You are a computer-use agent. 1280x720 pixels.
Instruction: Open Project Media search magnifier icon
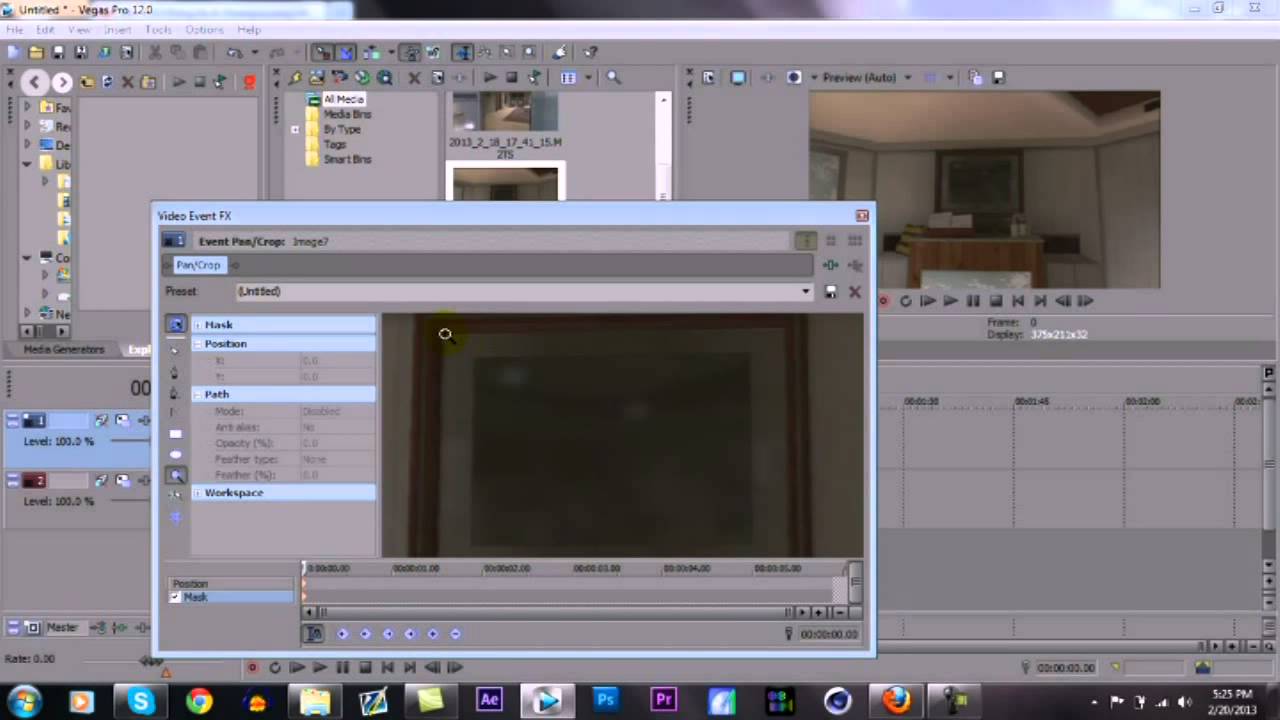tap(614, 78)
